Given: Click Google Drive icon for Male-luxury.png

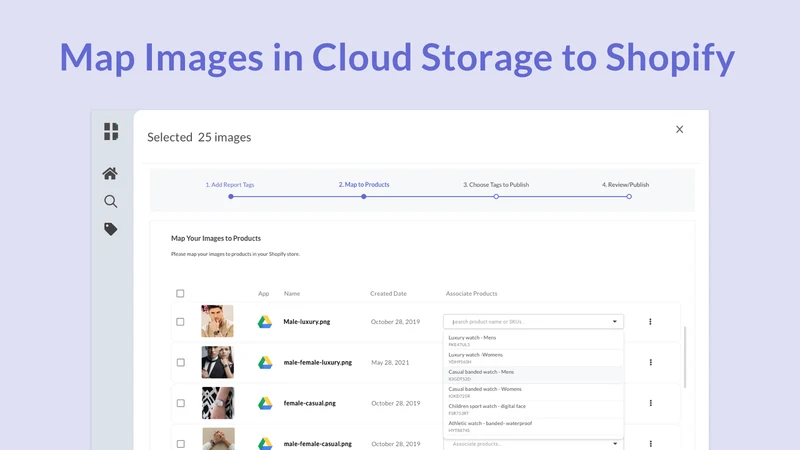Looking at the screenshot, I should [x=264, y=322].
